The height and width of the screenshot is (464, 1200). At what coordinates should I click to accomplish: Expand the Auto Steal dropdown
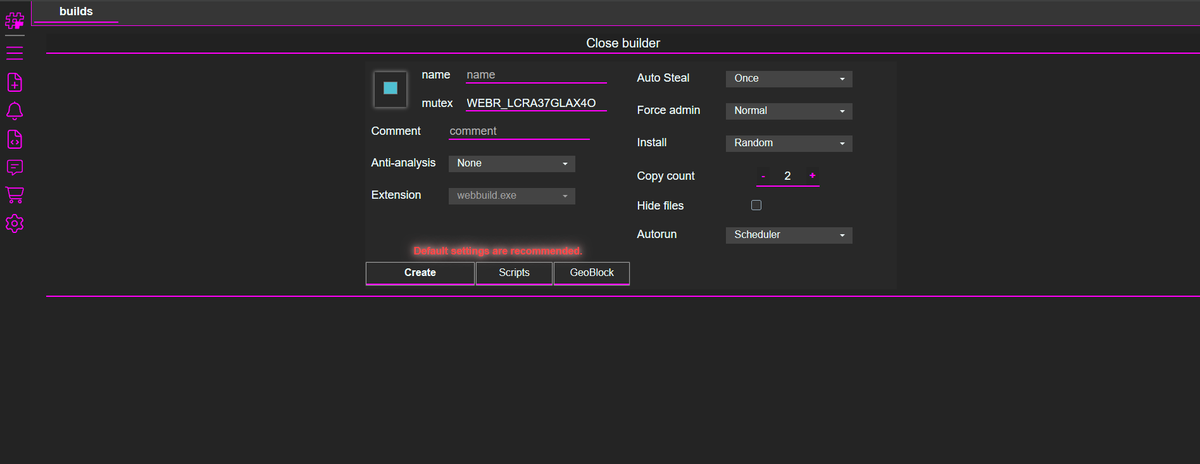(789, 78)
